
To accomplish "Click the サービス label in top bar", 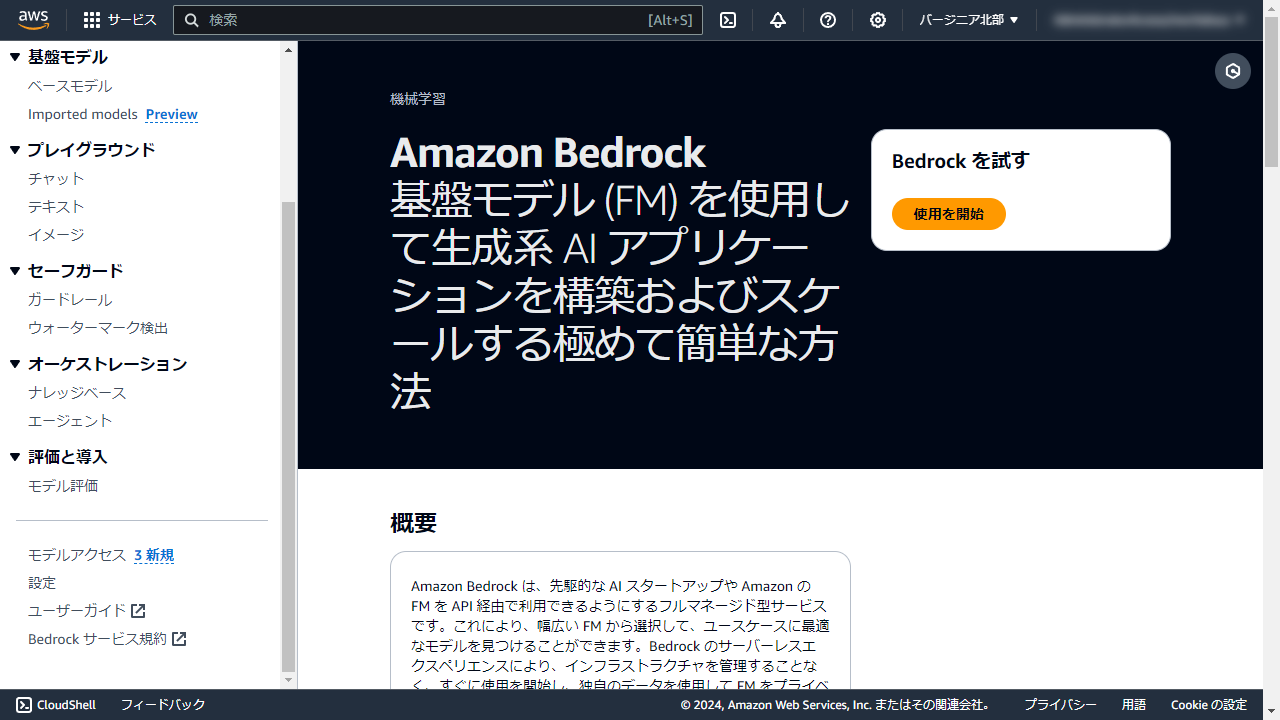I will point(132,20).
